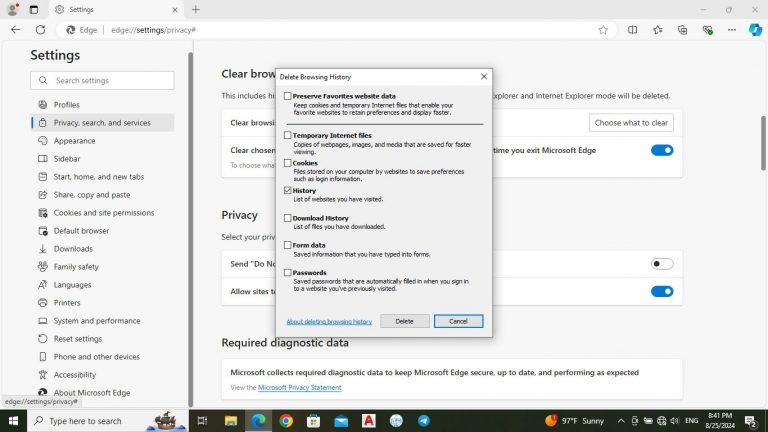This screenshot has width=768, height=432.
Task: Click Delete button in dialog
Action: [x=405, y=321]
